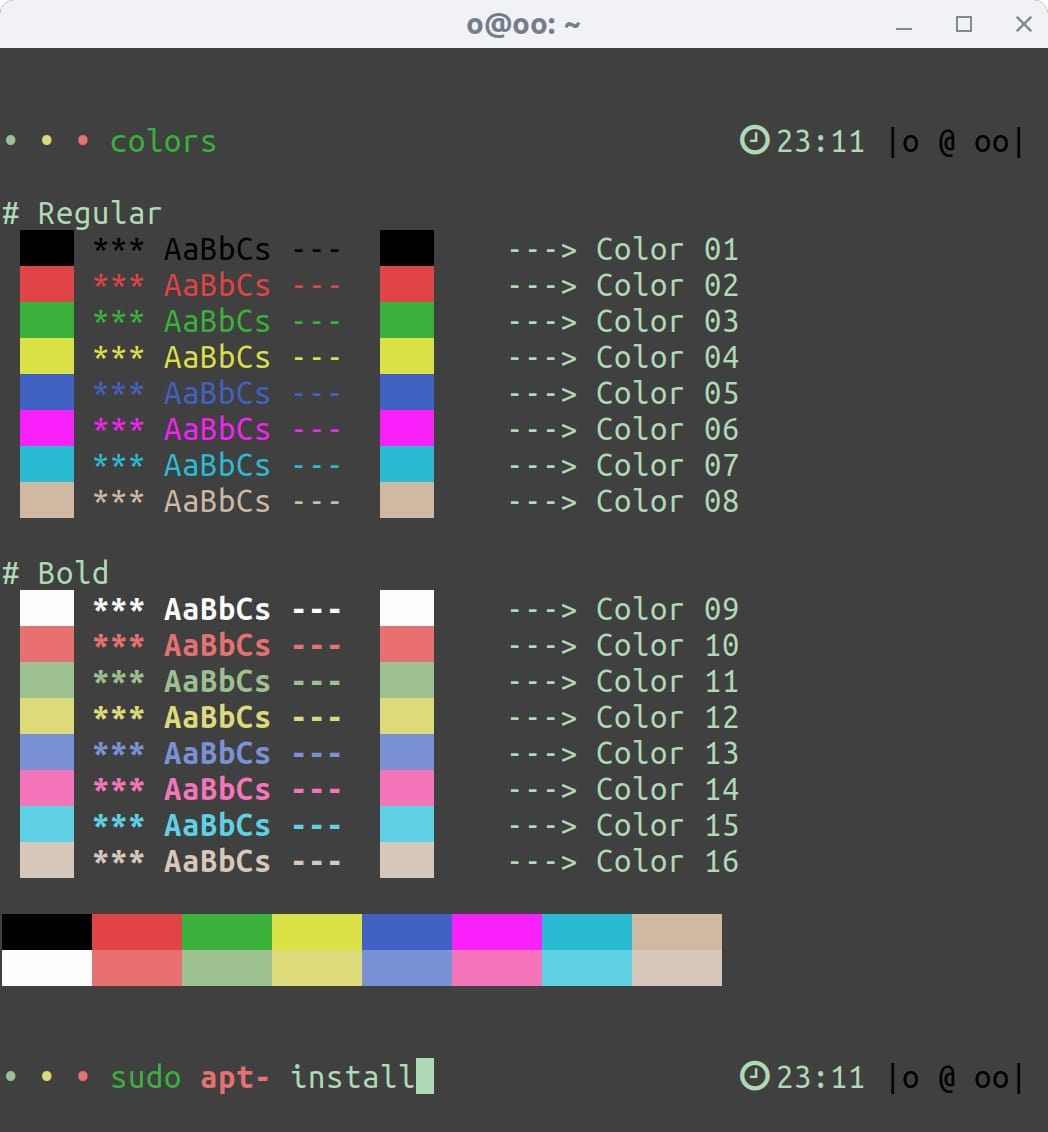The width and height of the screenshot is (1048, 1132).
Task: Click the leftmost swatch in the Color 05 row
Action: pyautogui.click(x=47, y=393)
